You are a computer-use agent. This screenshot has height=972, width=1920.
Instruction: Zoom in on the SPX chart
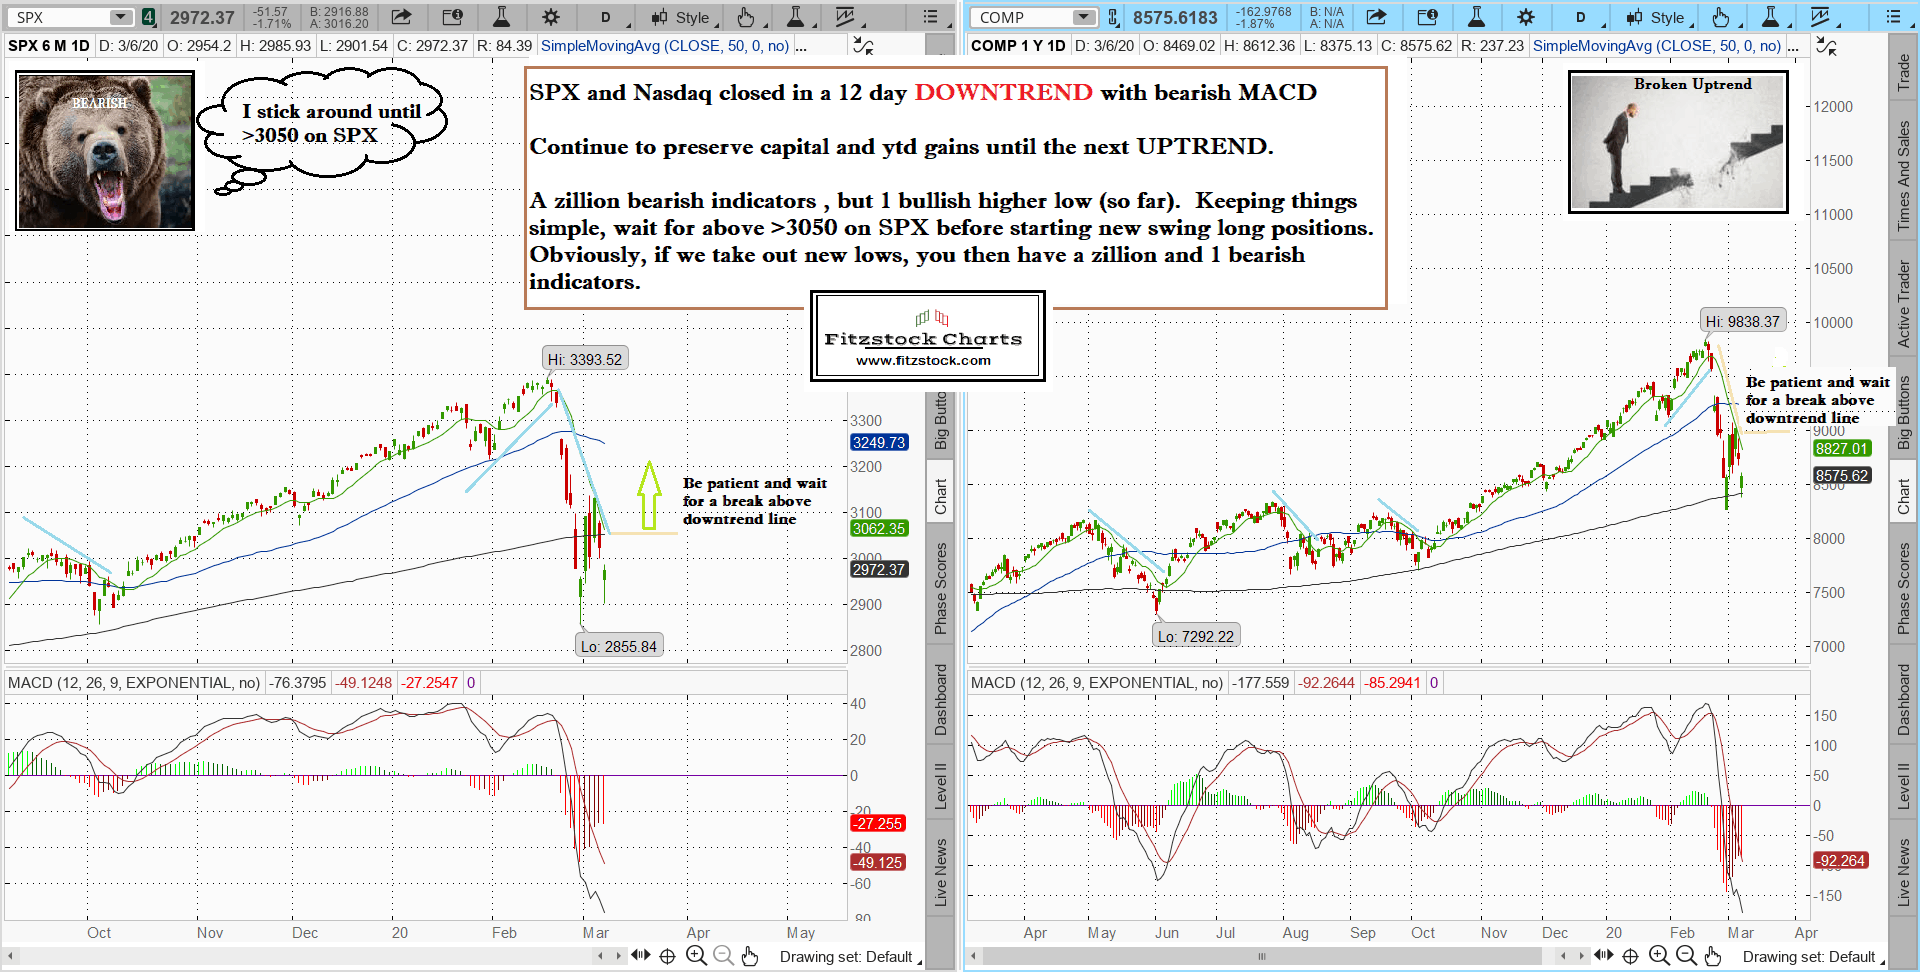[696, 956]
